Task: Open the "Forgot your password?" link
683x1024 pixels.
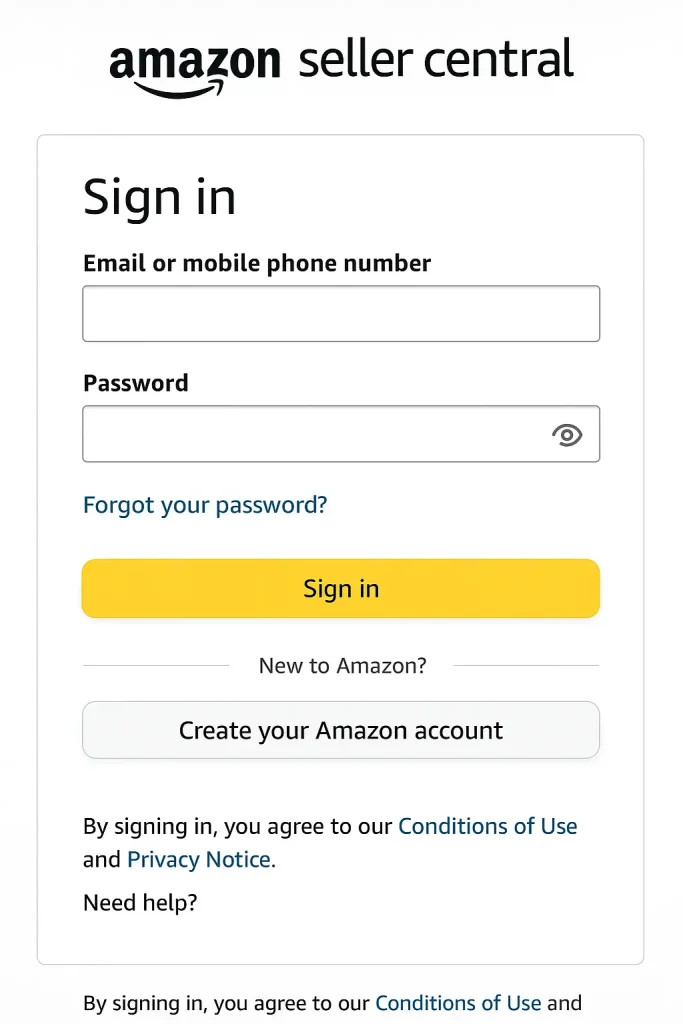Action: tap(205, 505)
